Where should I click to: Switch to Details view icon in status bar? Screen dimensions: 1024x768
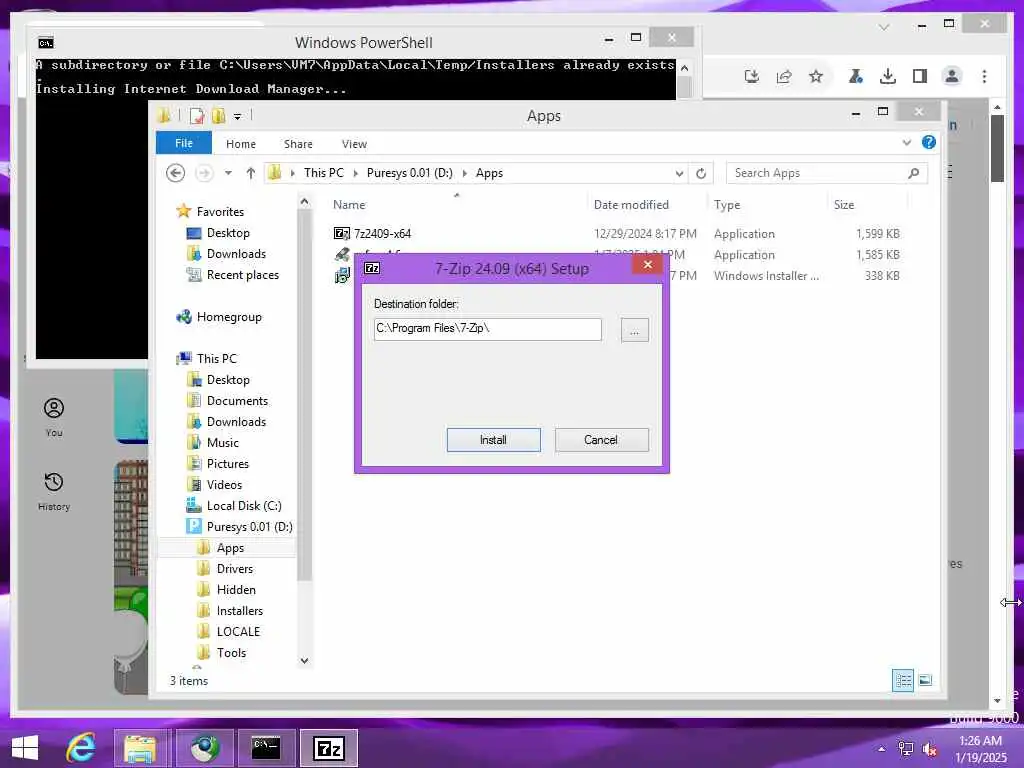[903, 680]
